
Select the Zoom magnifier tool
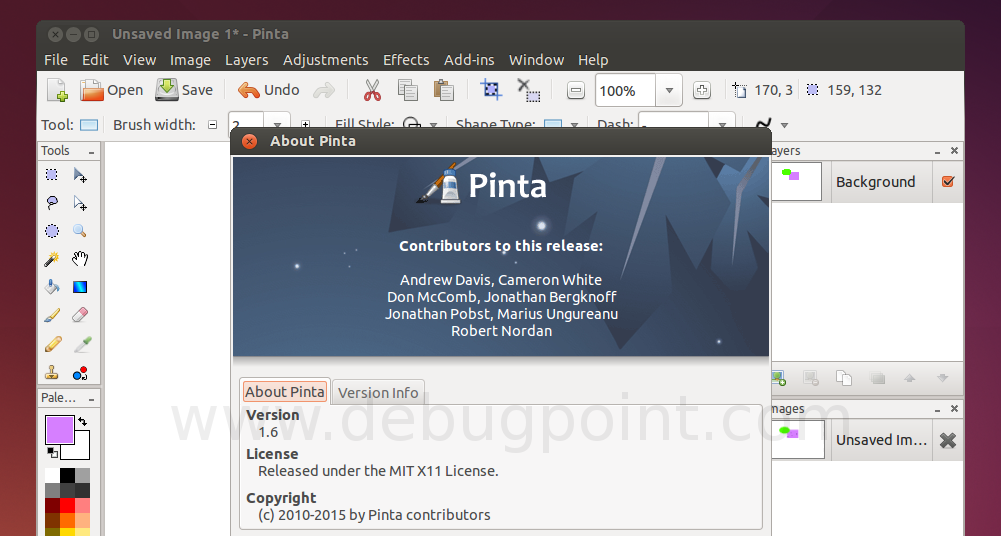click(x=80, y=231)
